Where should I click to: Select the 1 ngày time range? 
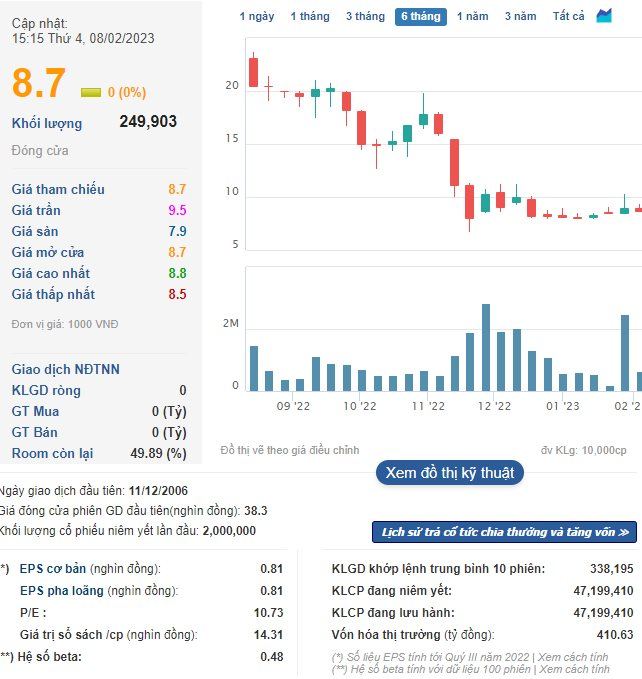257,17
